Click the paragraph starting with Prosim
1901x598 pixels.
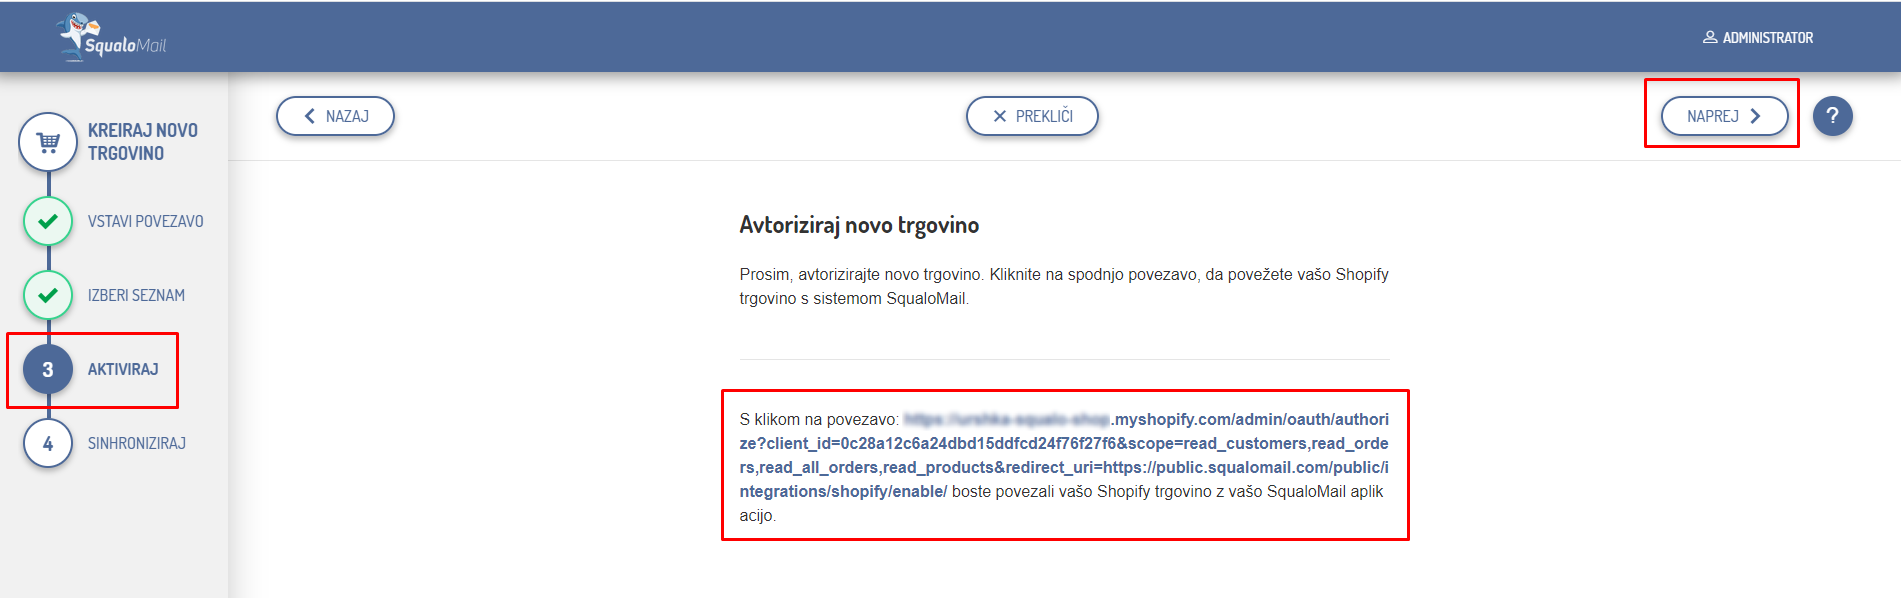pyautogui.click(x=1063, y=286)
